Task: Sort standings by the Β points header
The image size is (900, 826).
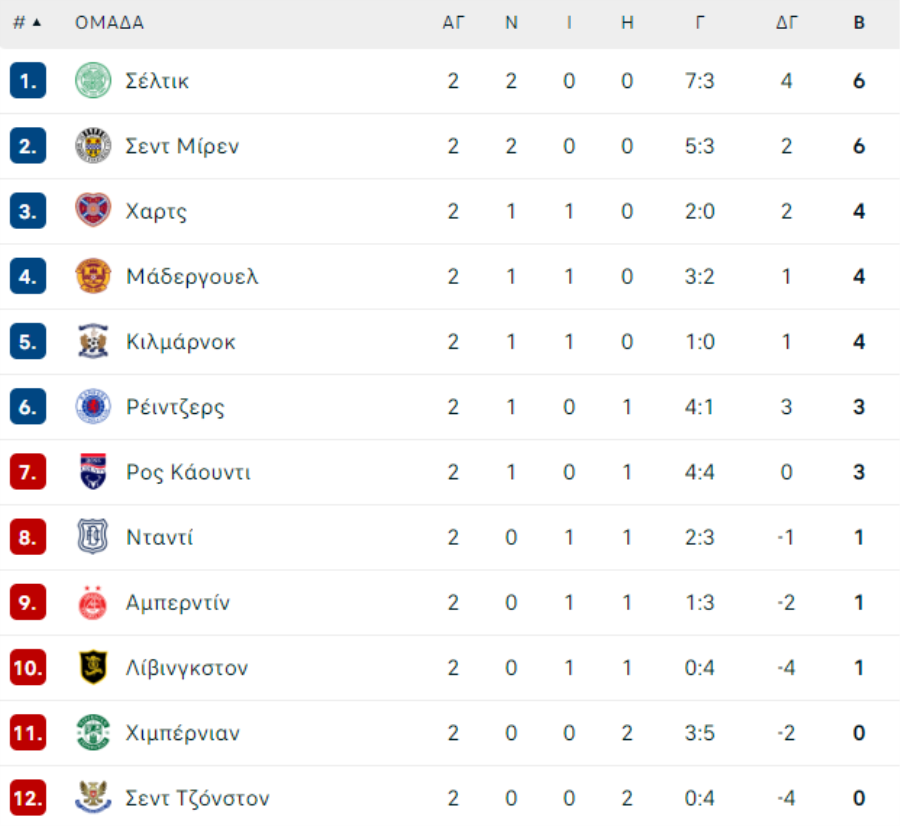Action: (859, 23)
